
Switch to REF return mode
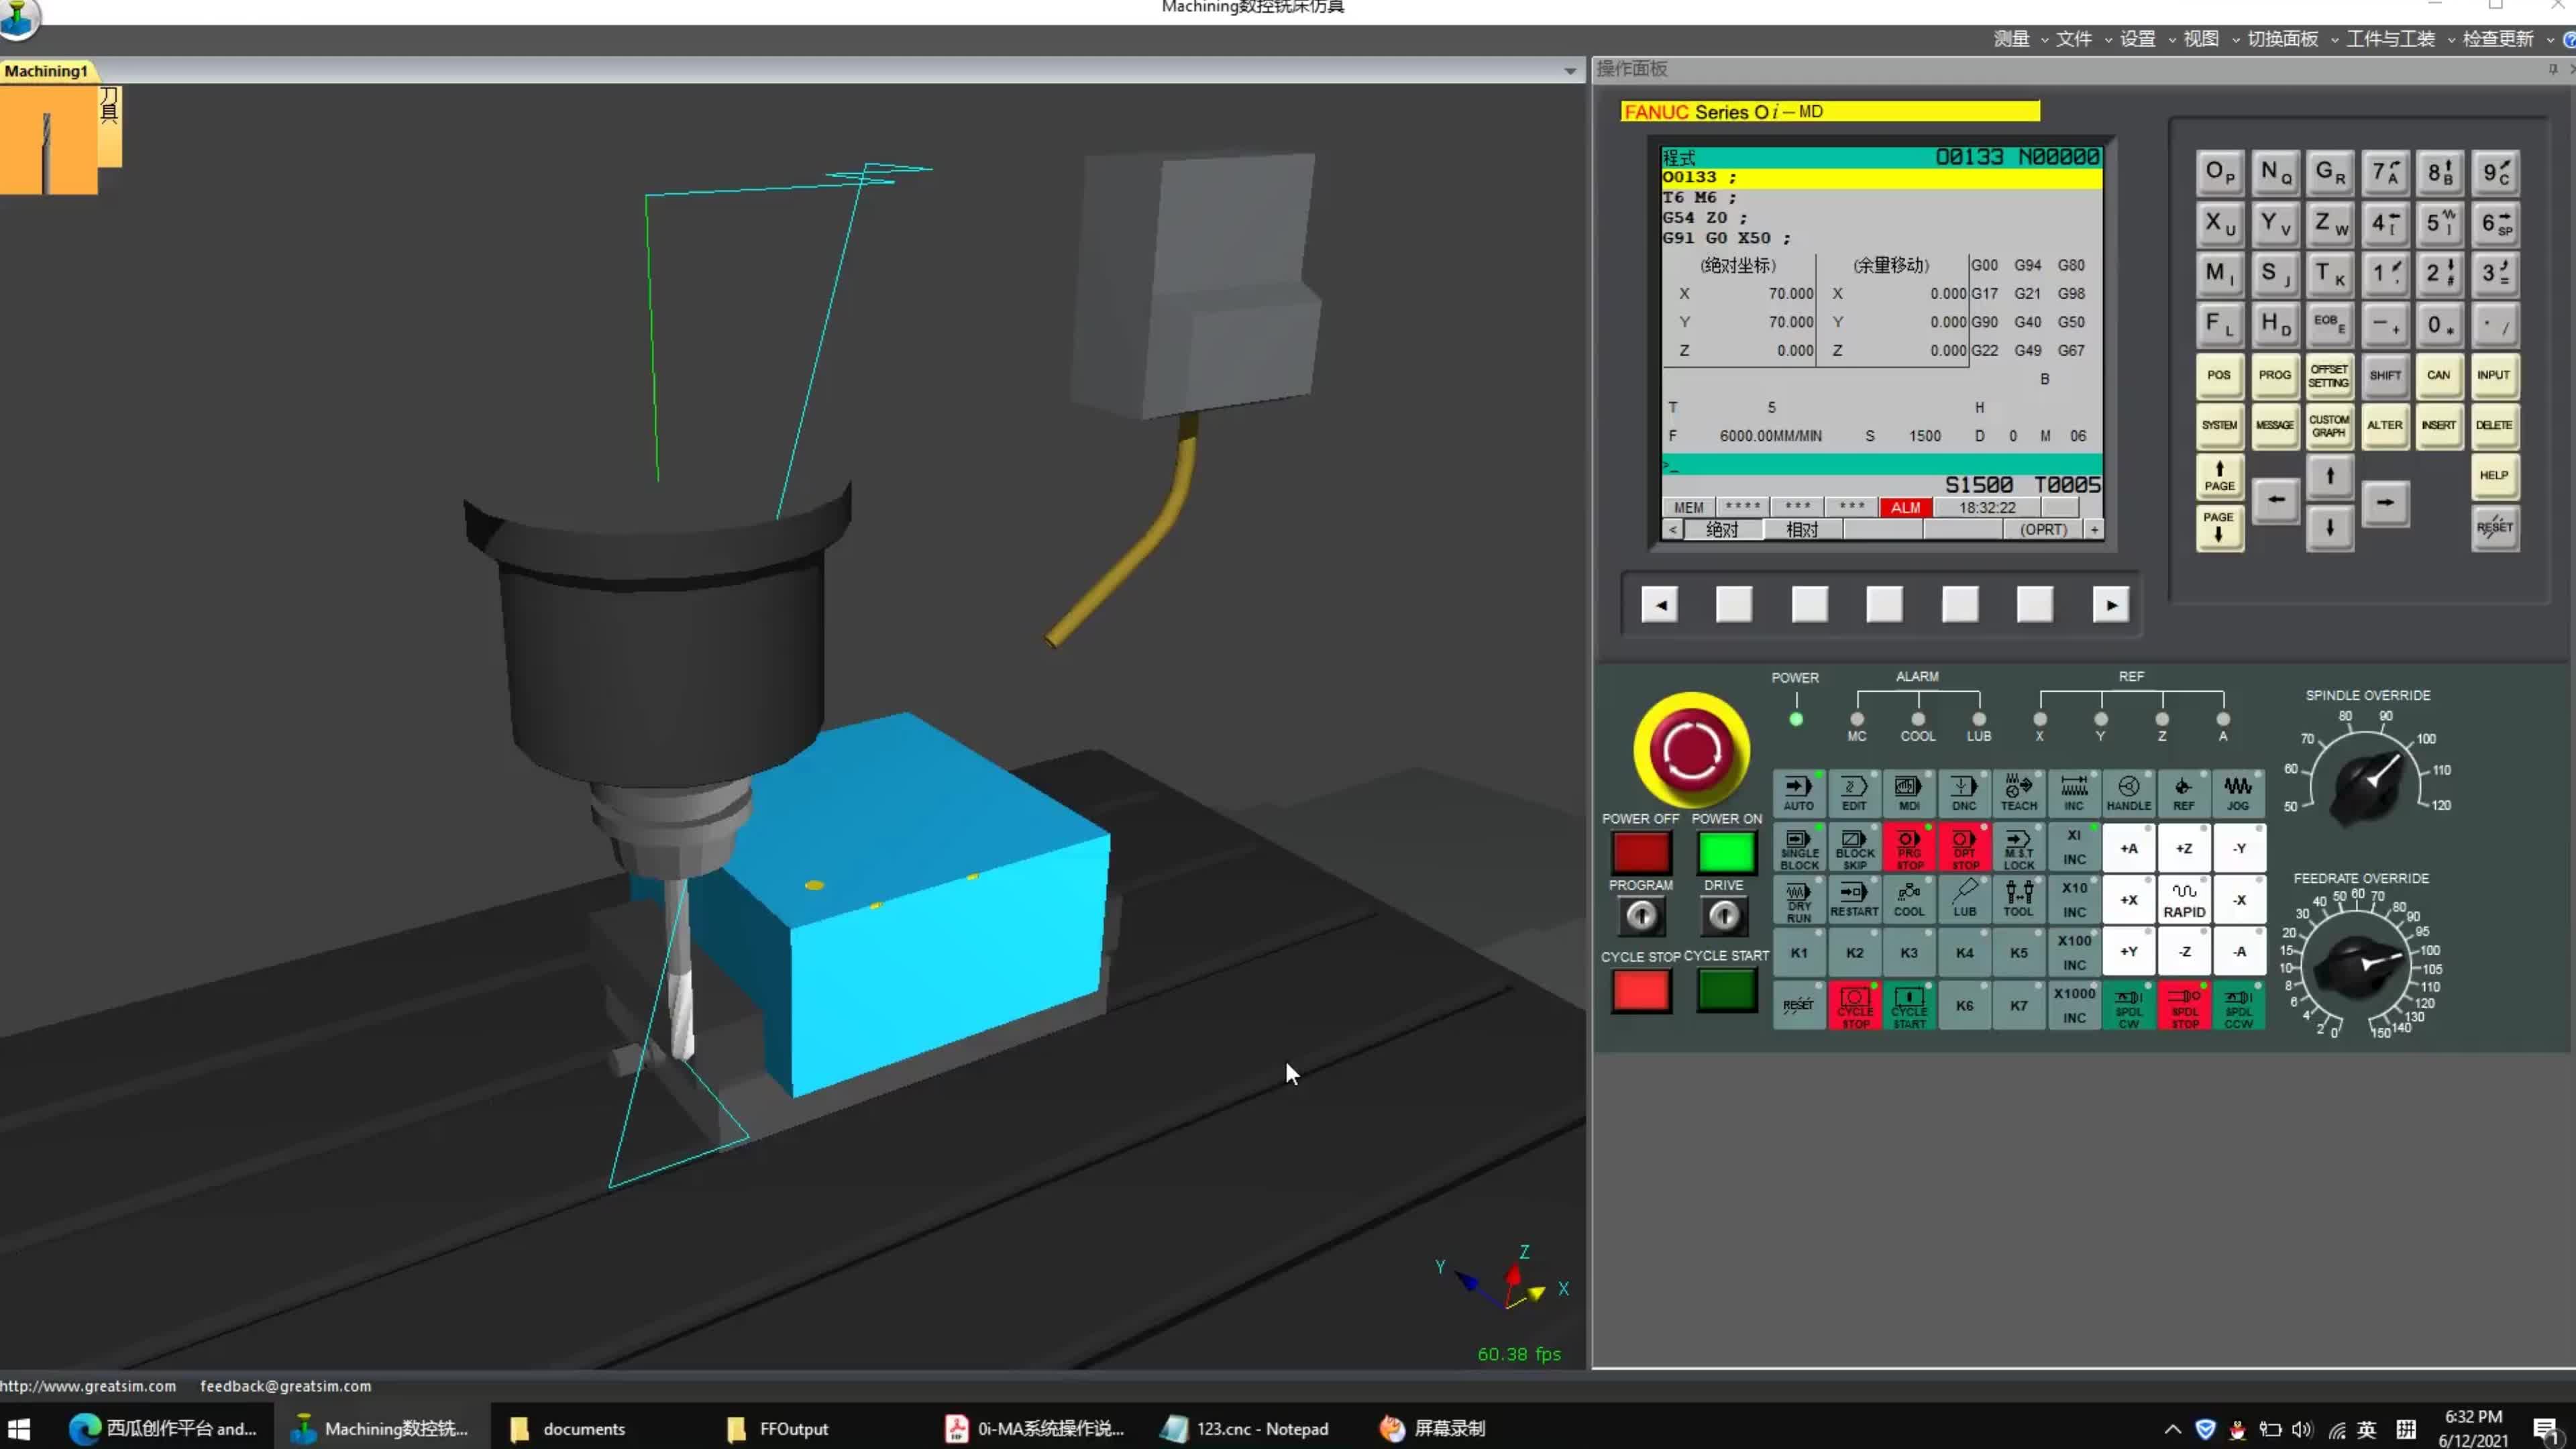(2184, 793)
